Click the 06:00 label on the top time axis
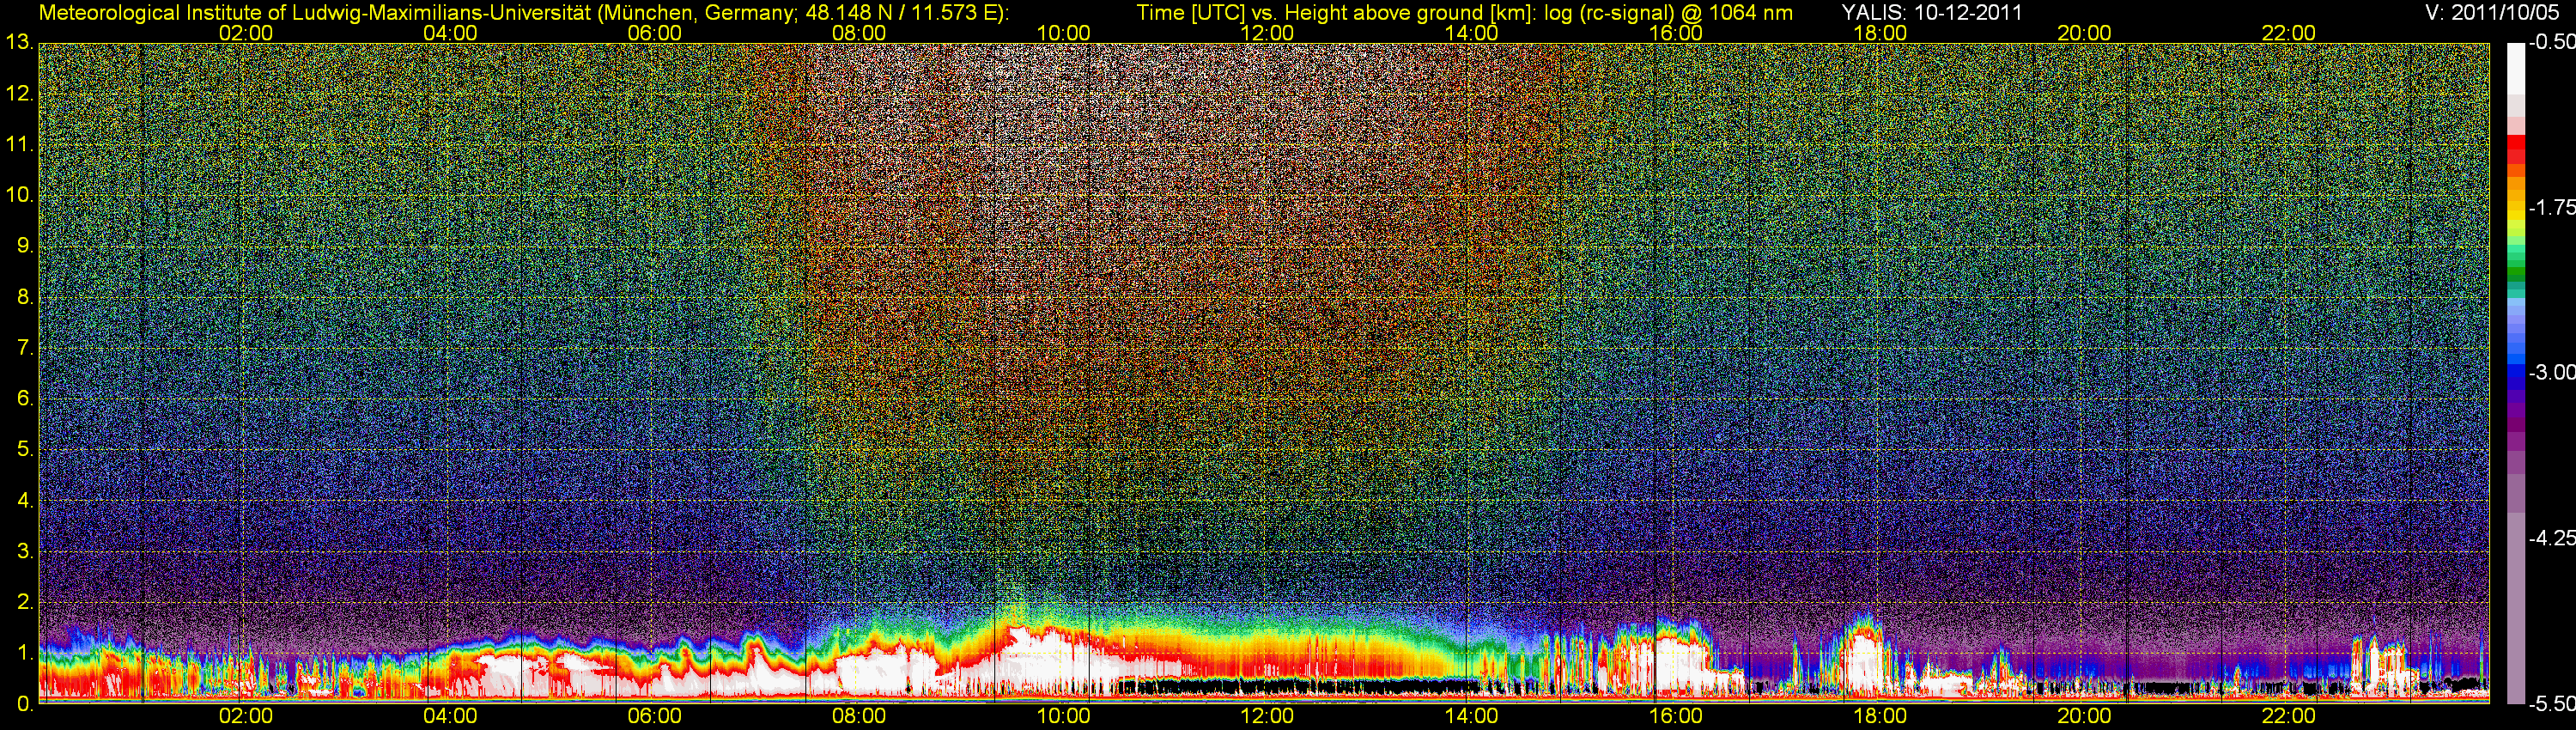The width and height of the screenshot is (2576, 730). (654, 33)
